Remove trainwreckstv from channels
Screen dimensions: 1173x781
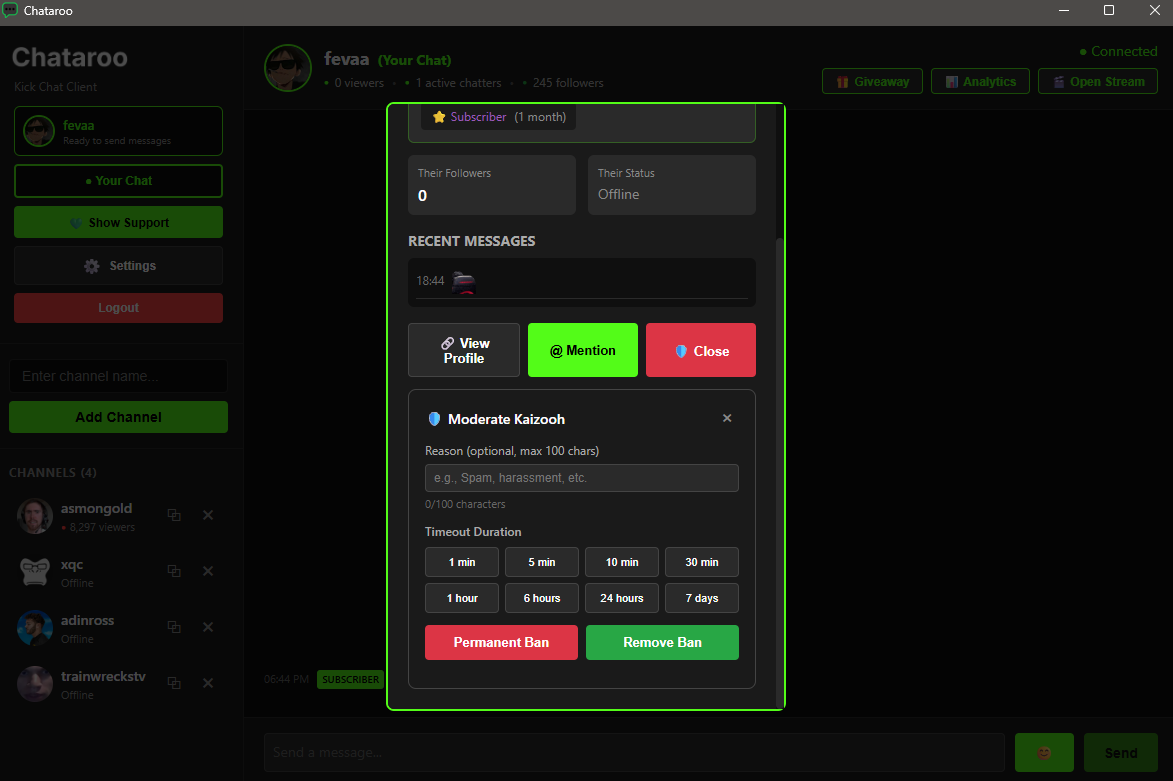[207, 682]
